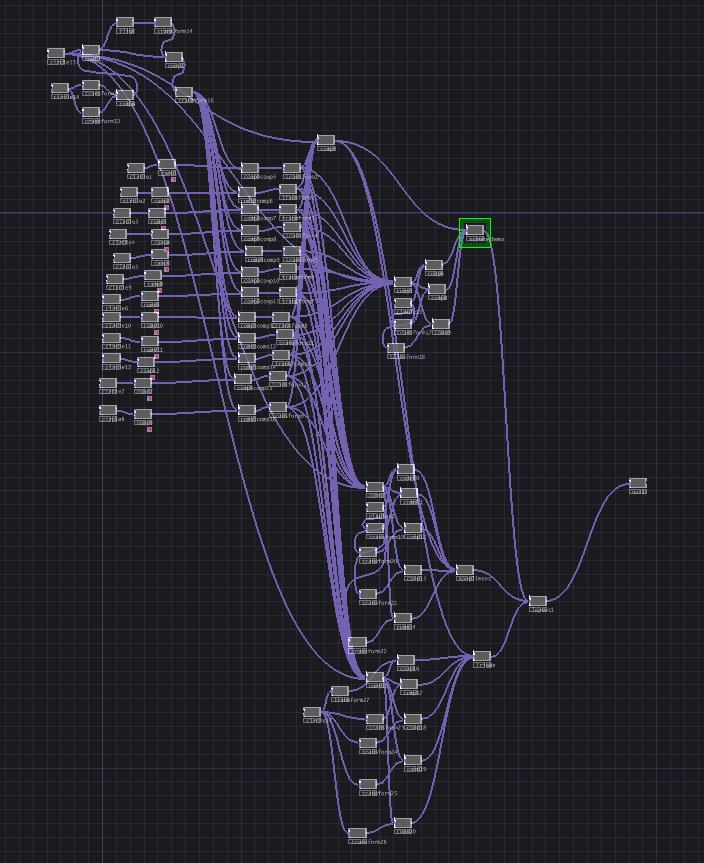Select the comp8 node
The width and height of the screenshot is (704, 863).
point(250,230)
